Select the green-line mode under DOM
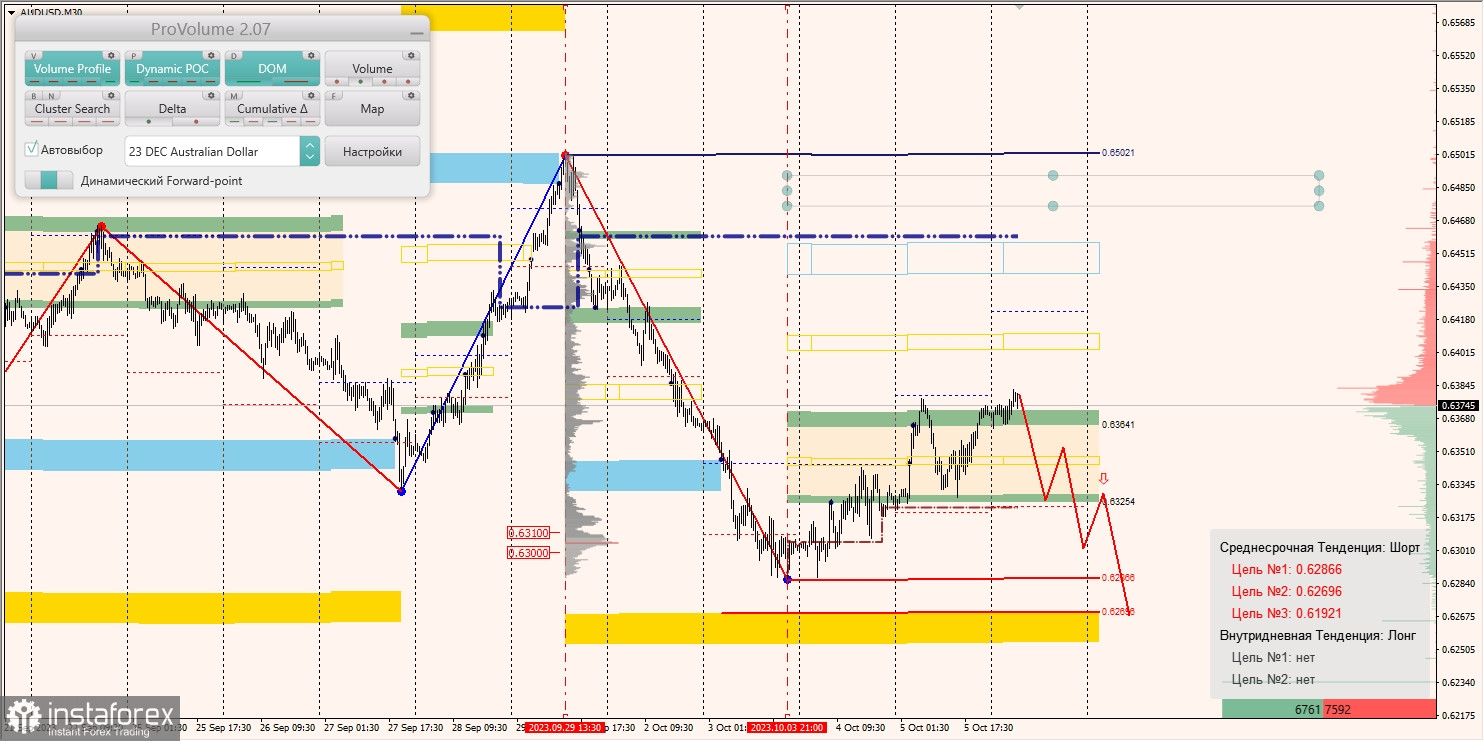Viewport: 1484px width, 741px height. tap(248, 81)
